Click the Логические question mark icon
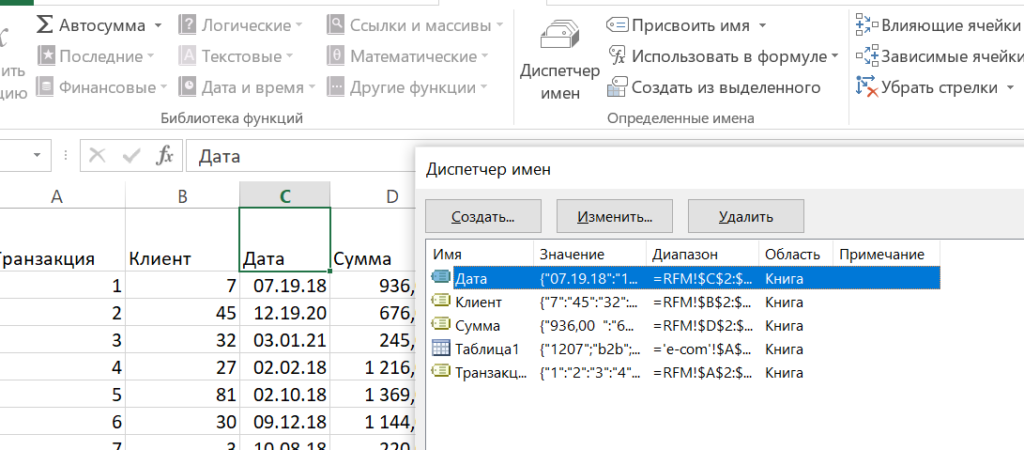Screen dimensions: 1024x450 pyautogui.click(x=187, y=25)
